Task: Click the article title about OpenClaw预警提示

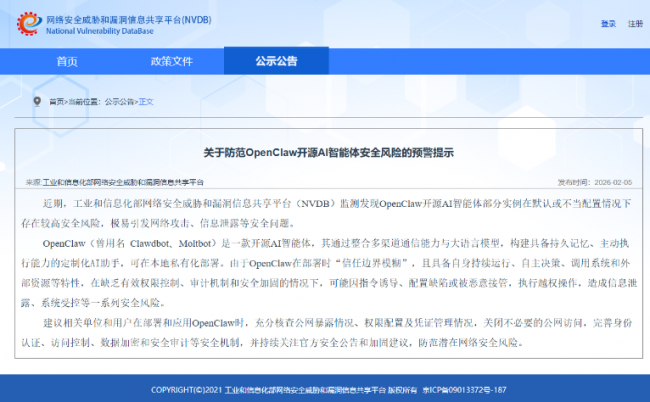Action: click(328, 153)
